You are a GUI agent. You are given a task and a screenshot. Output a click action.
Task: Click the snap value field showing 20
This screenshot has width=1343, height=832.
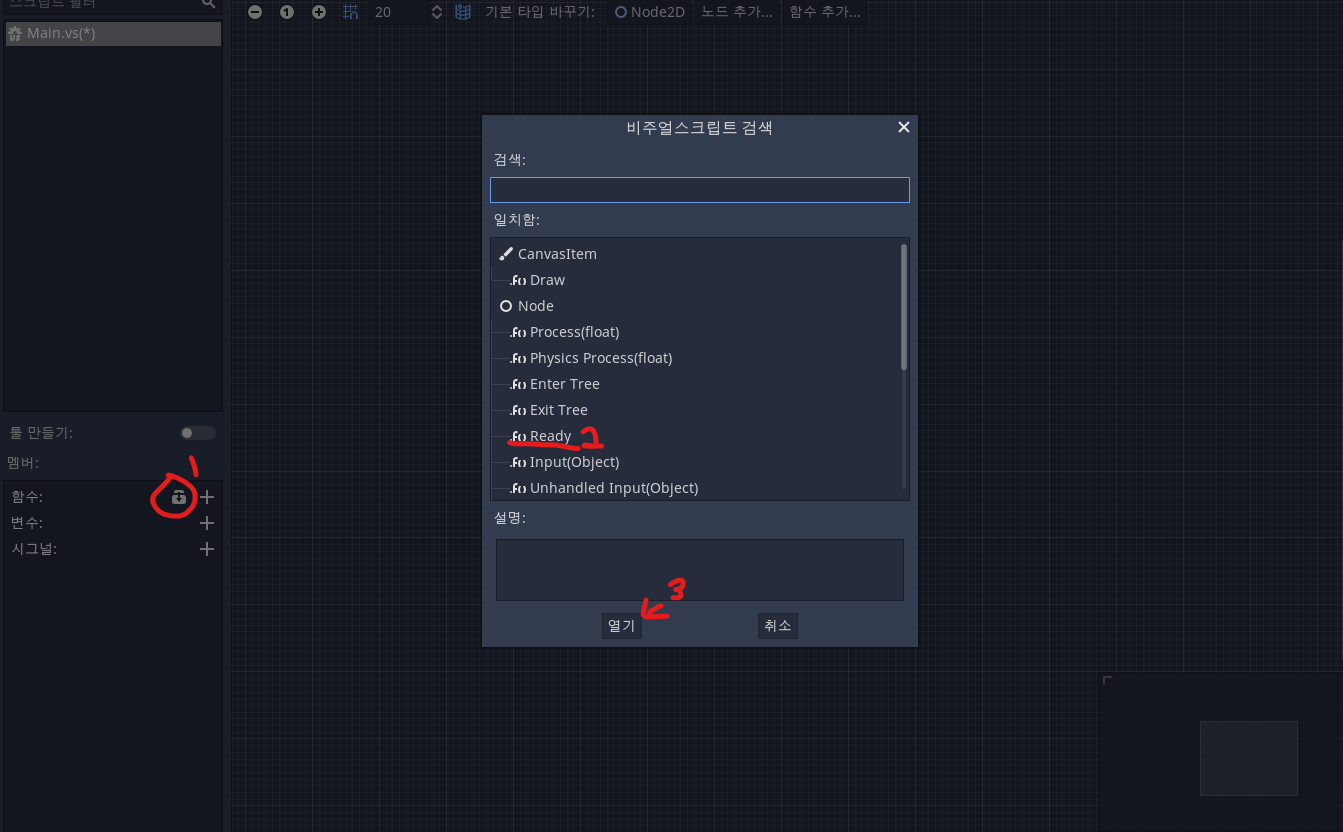point(398,12)
